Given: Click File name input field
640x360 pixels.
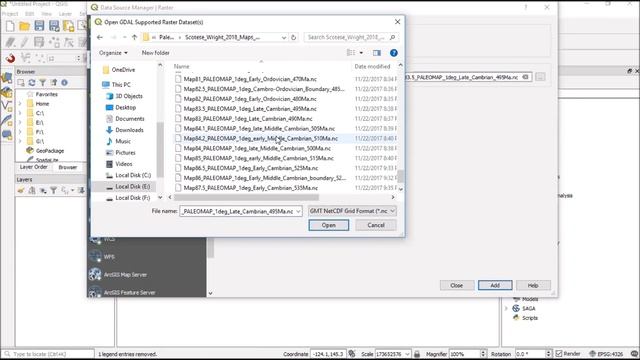Looking at the screenshot, I should (x=238, y=211).
